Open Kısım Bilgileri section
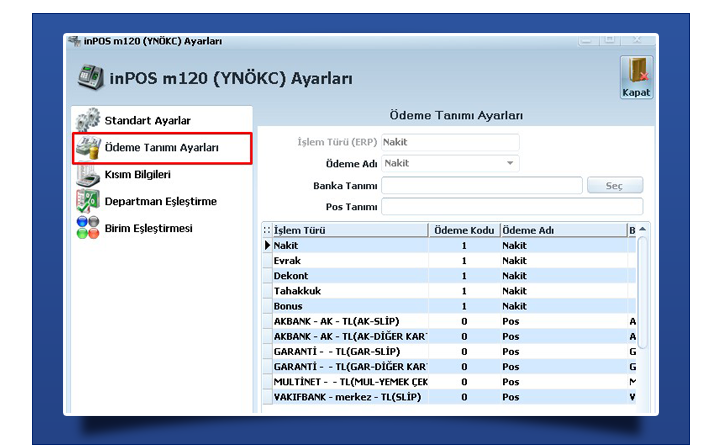The image size is (702, 448). [162, 175]
